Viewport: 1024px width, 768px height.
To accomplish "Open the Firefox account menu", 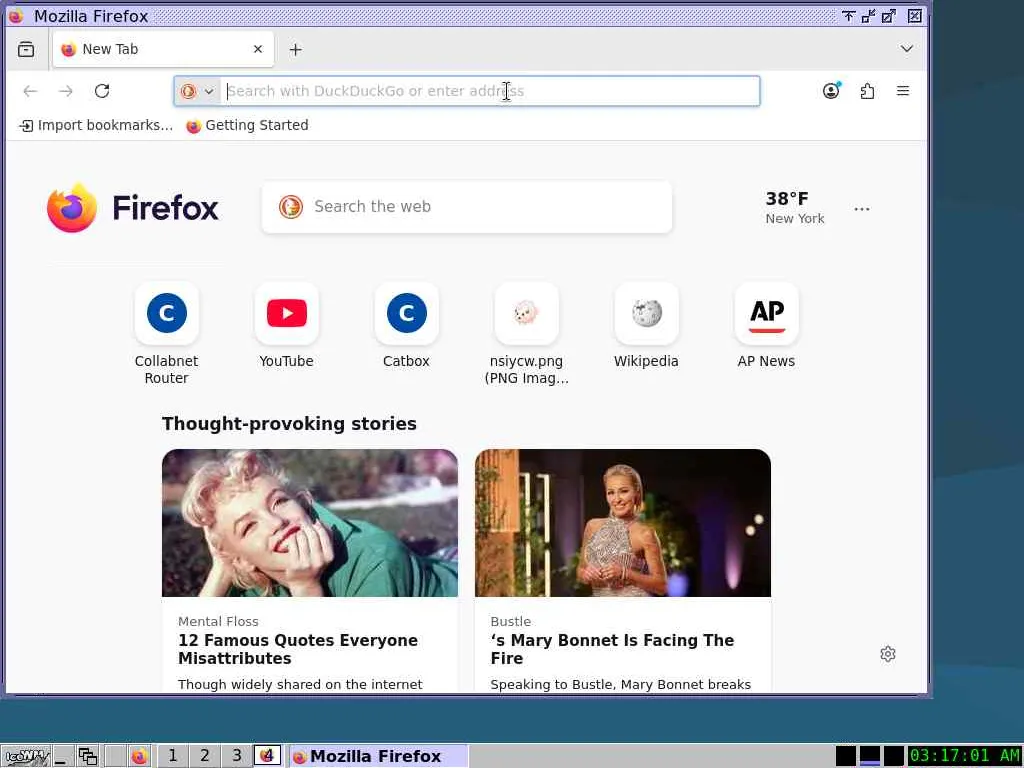I will 831,91.
